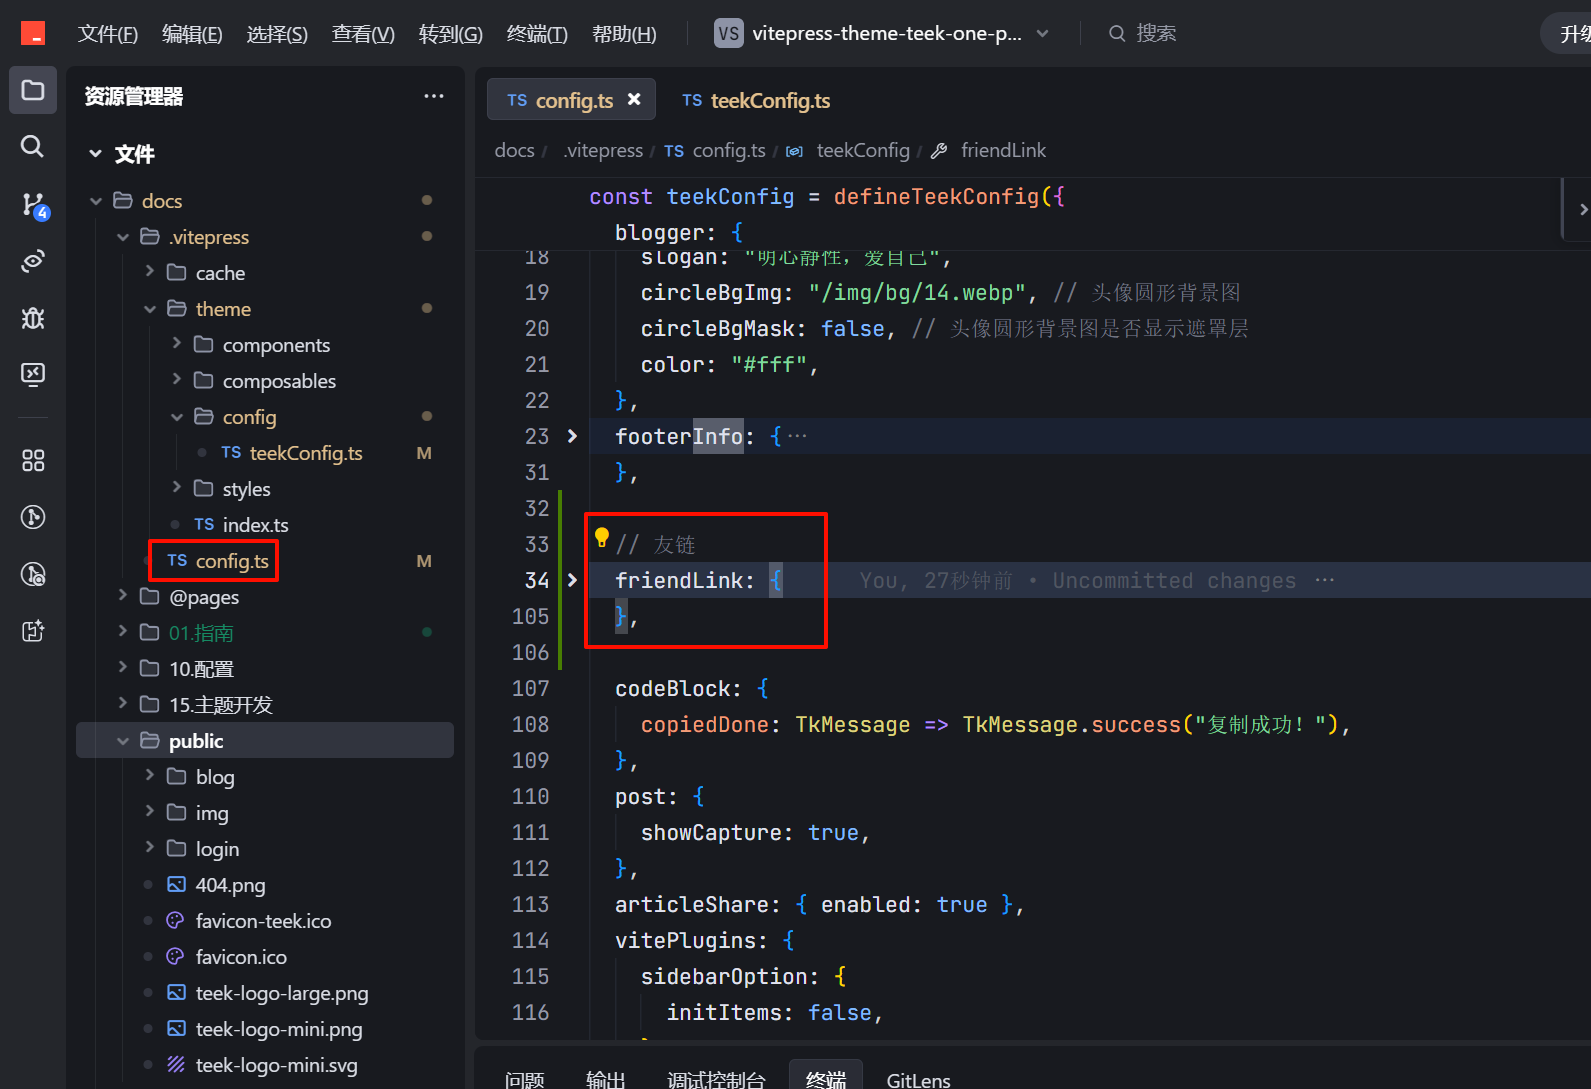
Task: Expand the cache folder
Action: tap(150, 271)
